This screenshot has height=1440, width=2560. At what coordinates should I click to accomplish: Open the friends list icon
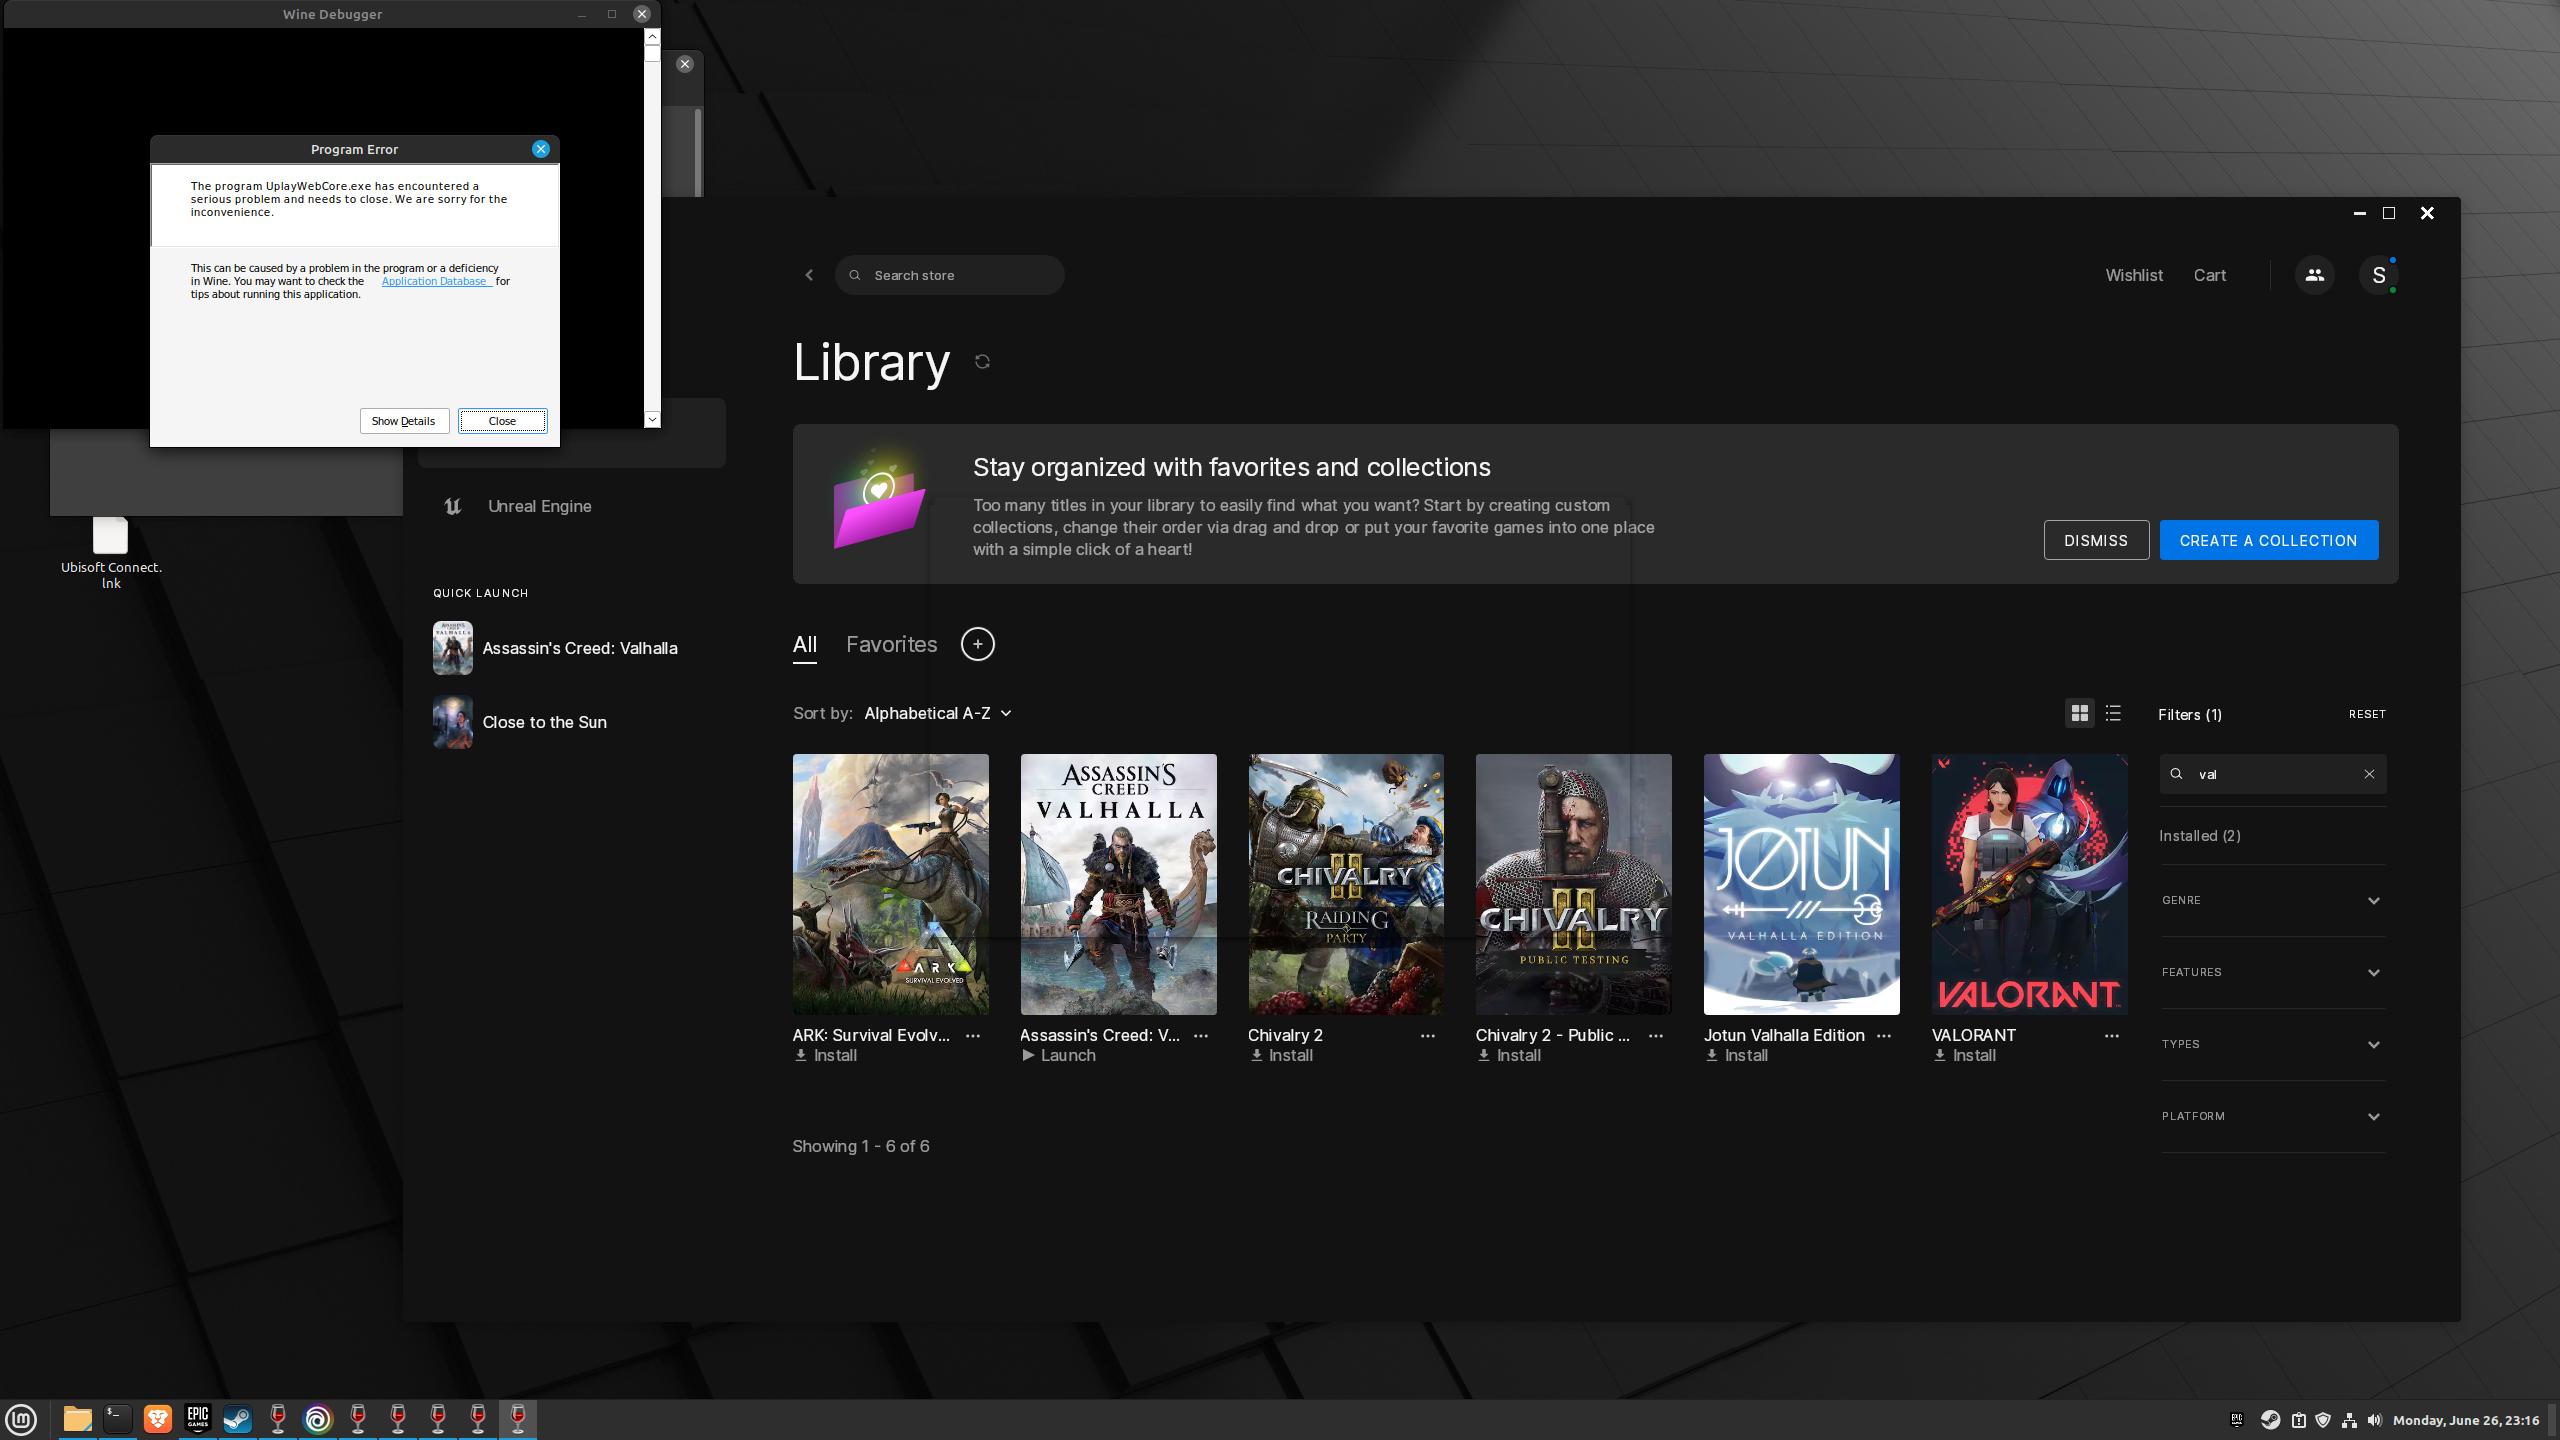pyautogui.click(x=2314, y=275)
